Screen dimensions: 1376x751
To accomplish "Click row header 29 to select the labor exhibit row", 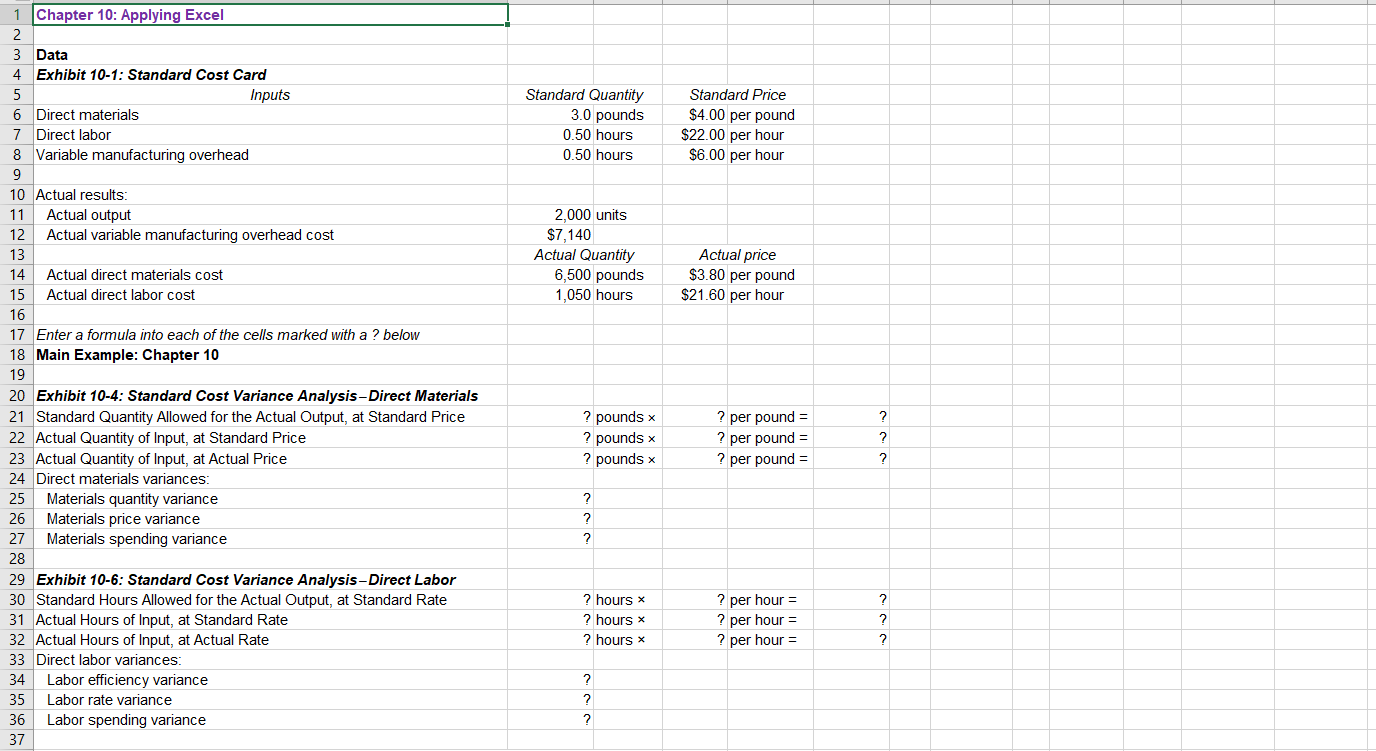I will pos(16,579).
